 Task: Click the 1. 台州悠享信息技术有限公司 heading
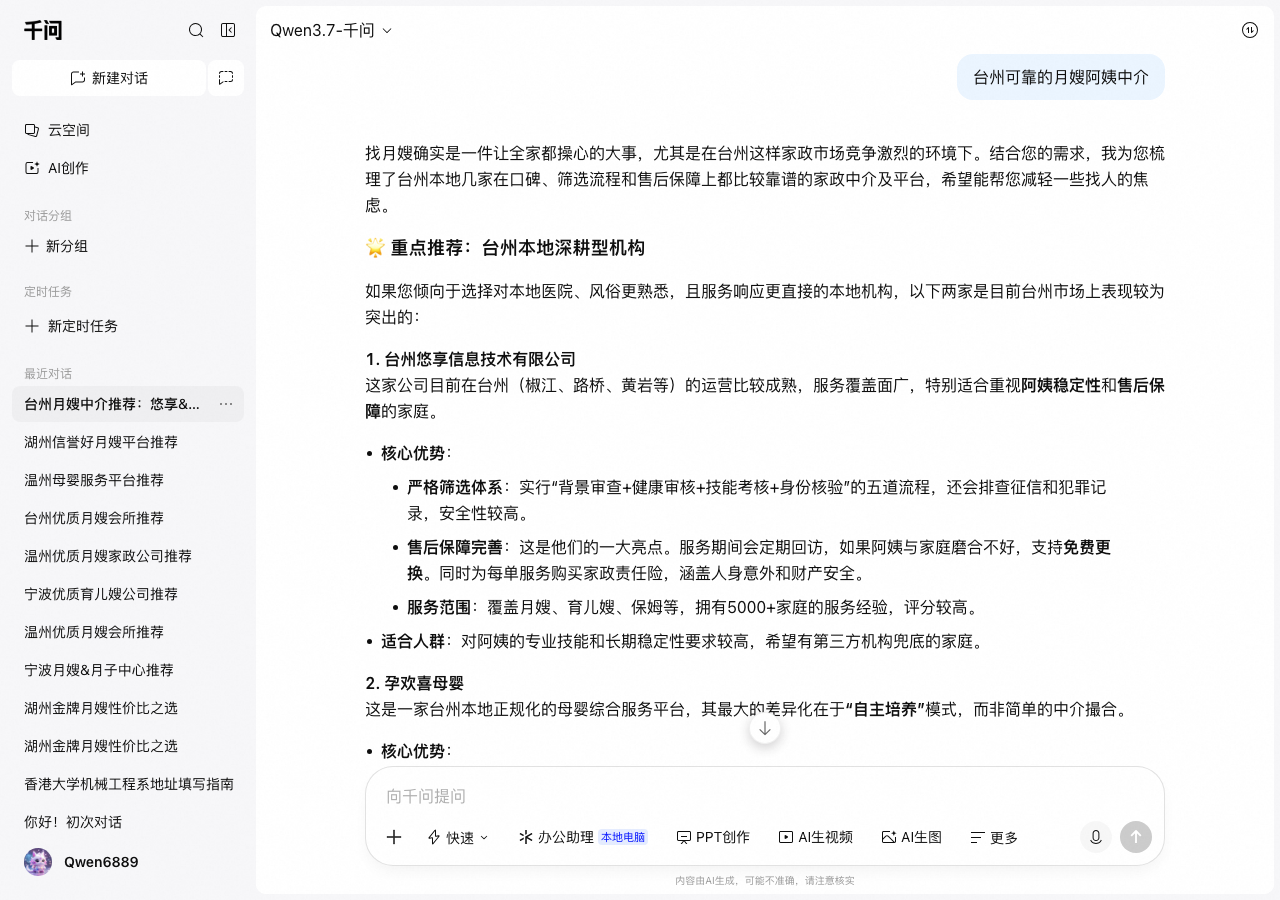(471, 359)
